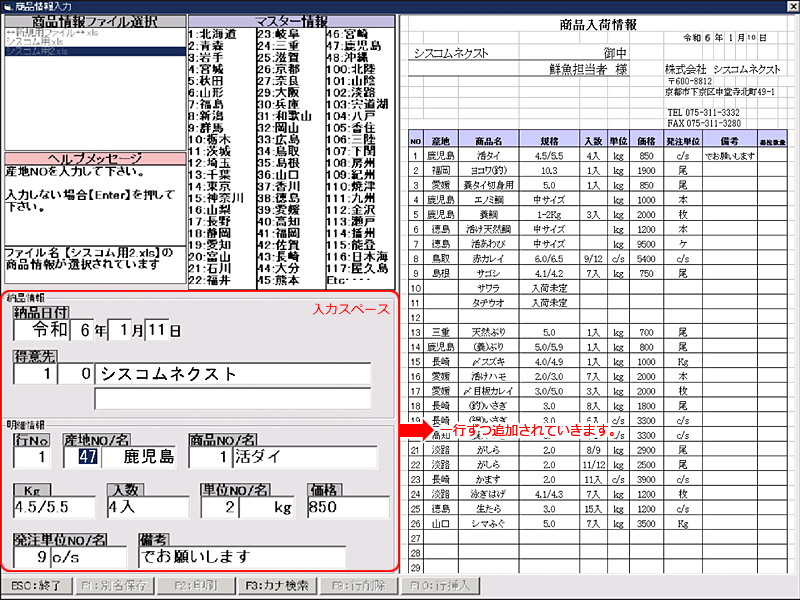Click the 備考 remarks field
This screenshot has width=800, height=600.
[x=240, y=556]
